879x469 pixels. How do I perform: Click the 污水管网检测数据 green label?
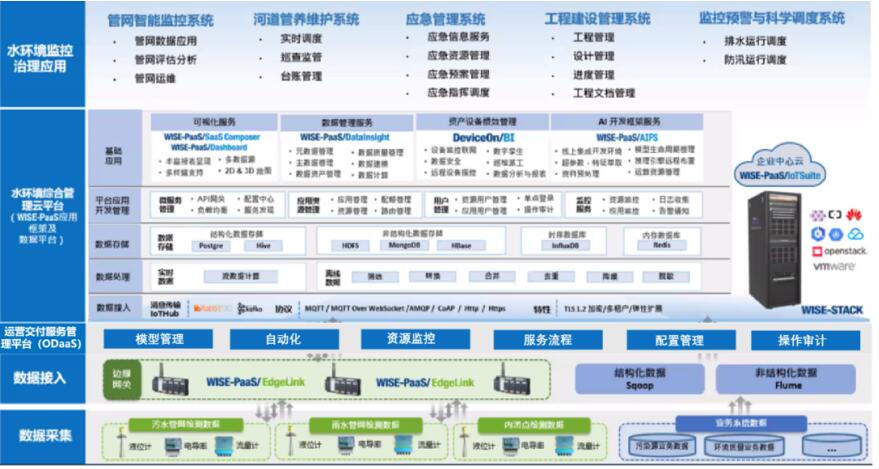pyautogui.click(x=186, y=425)
